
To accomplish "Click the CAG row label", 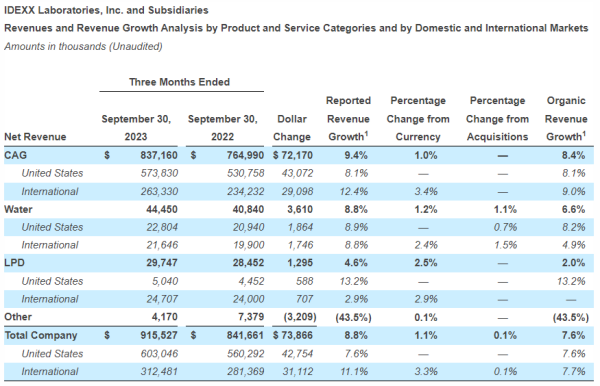I will 16,155.
